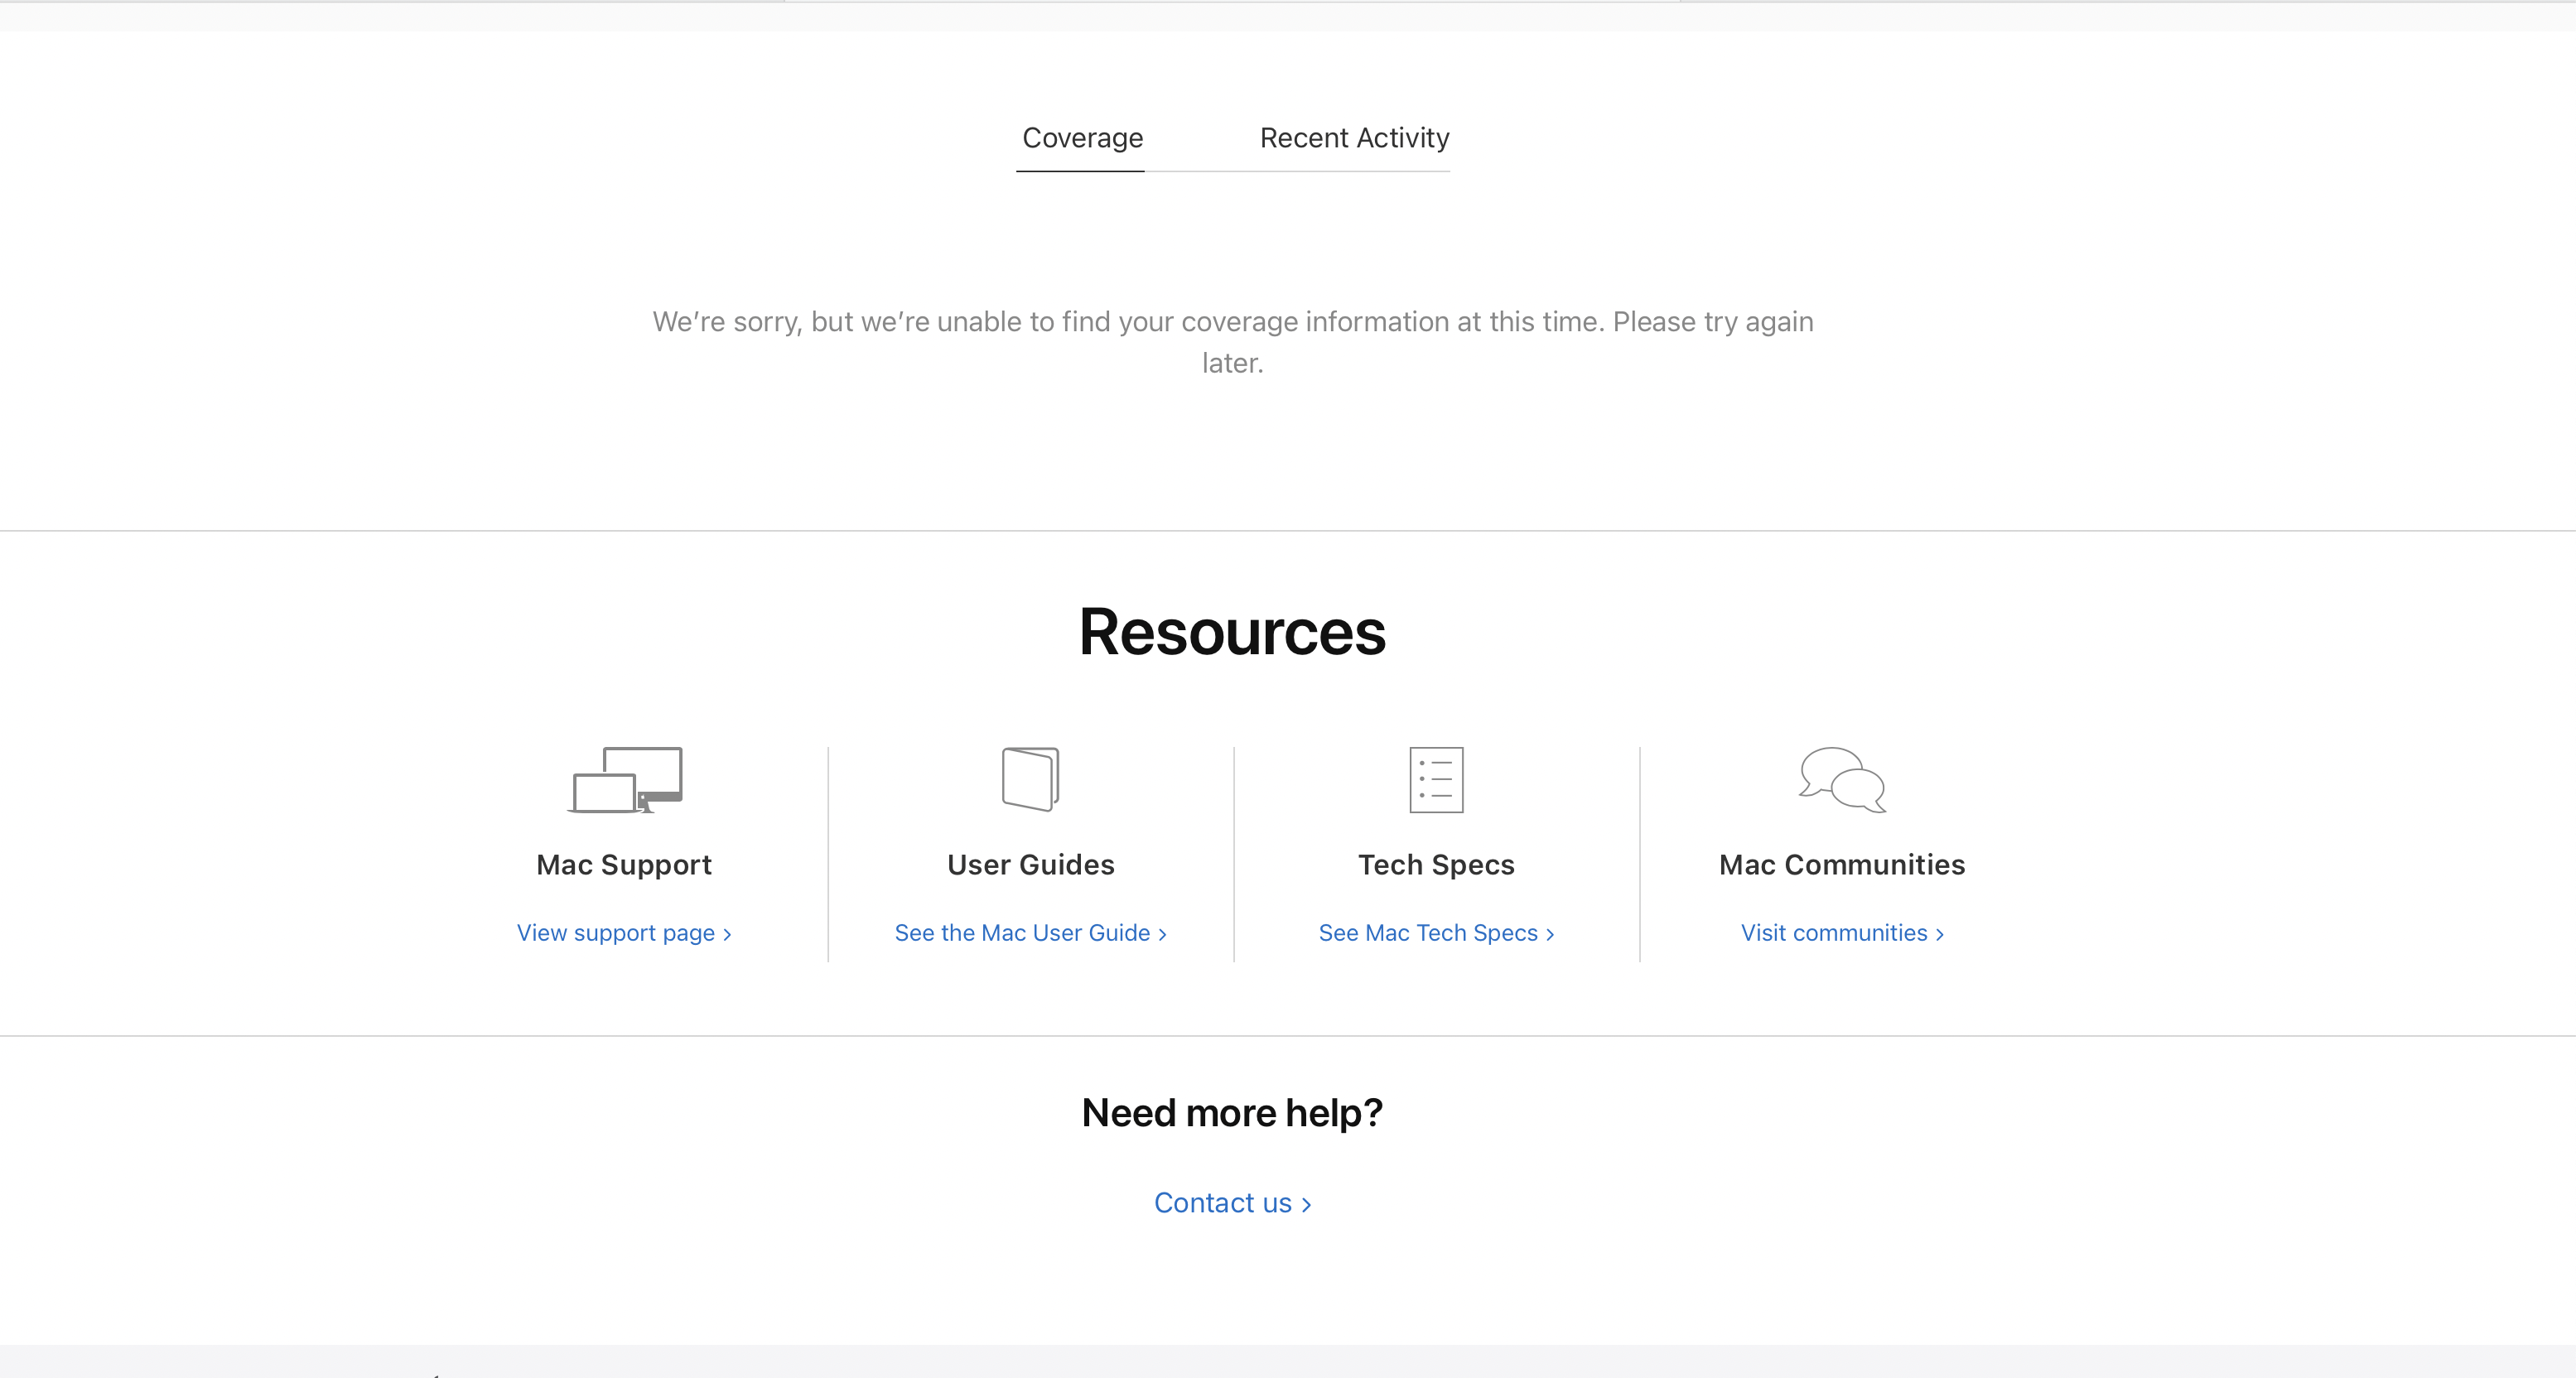Click the chevron beside Visit communities
This screenshot has height=1378, width=2576.
(x=1940, y=935)
